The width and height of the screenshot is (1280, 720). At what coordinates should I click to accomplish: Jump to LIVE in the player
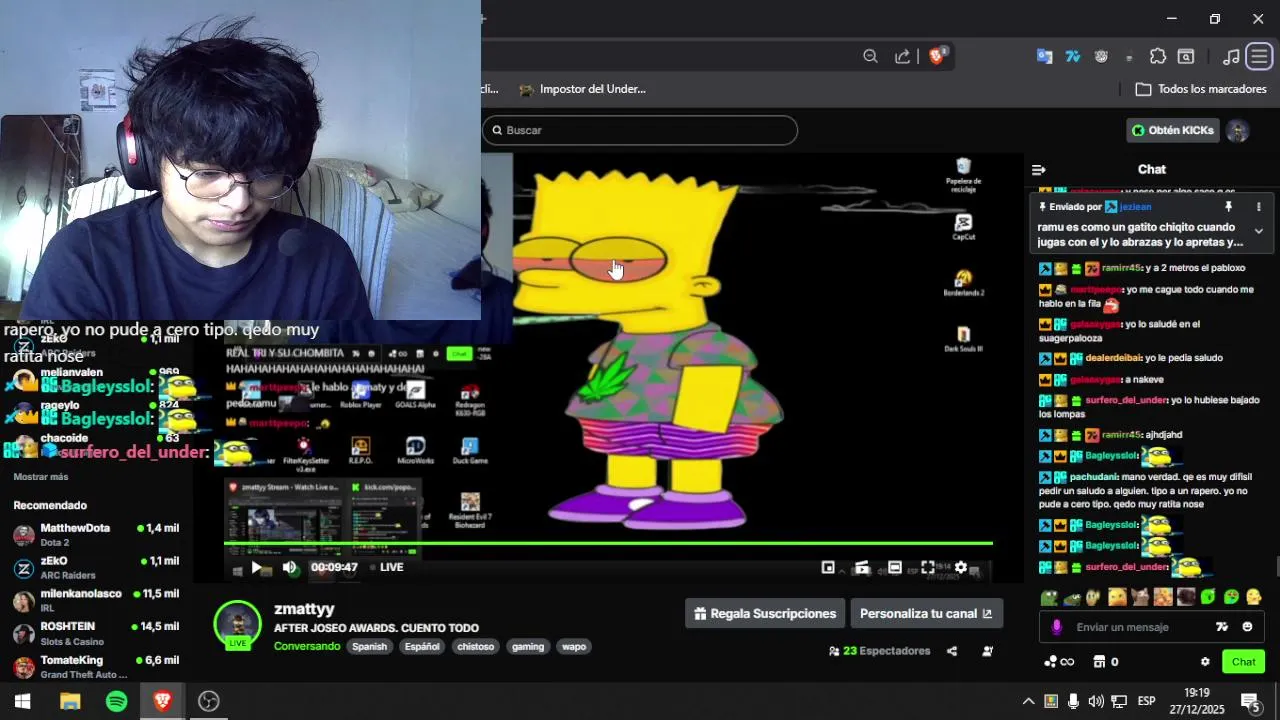click(387, 567)
